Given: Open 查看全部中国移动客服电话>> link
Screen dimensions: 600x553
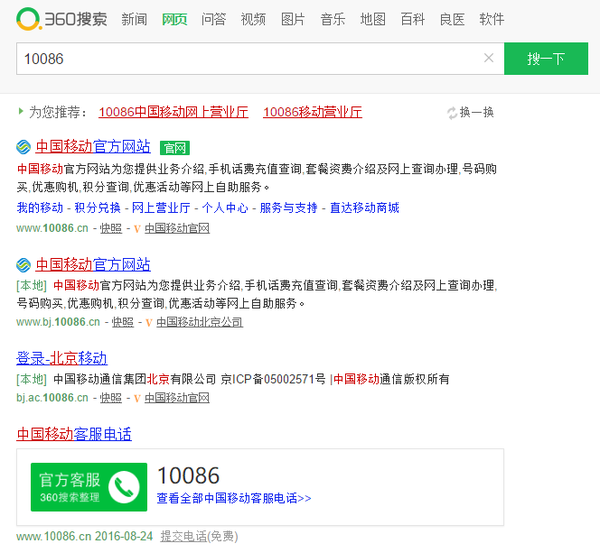Looking at the screenshot, I should click(x=234, y=498).
